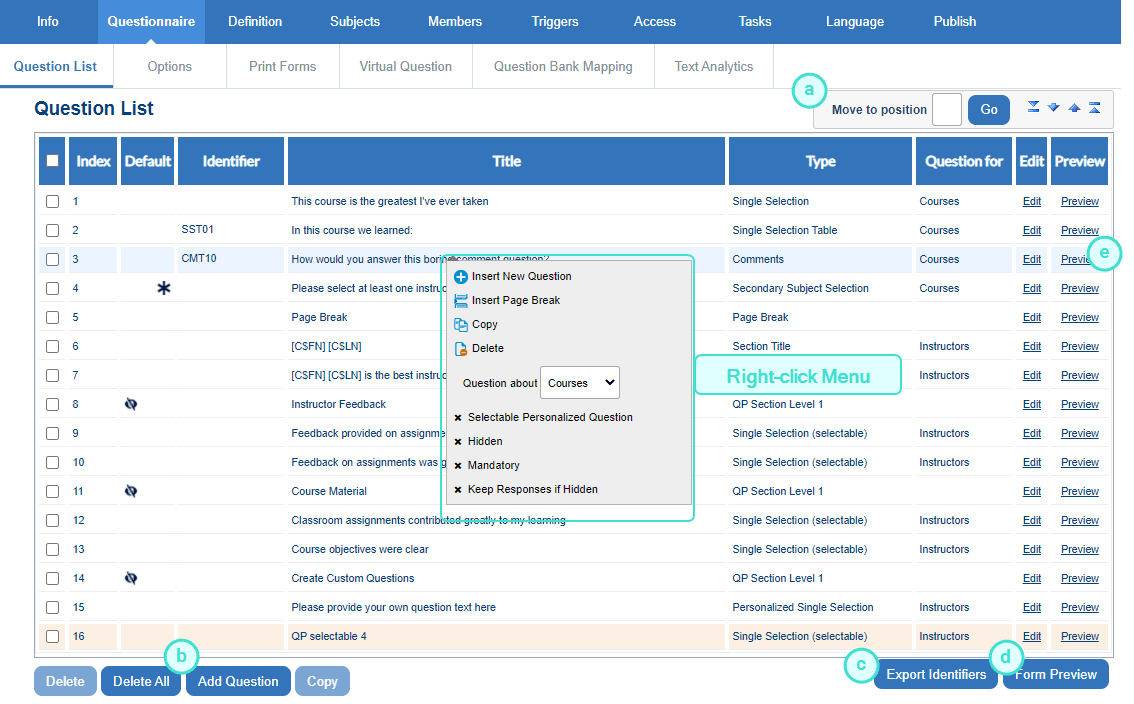Open the Members tab
The height and width of the screenshot is (704, 1134).
tap(455, 22)
